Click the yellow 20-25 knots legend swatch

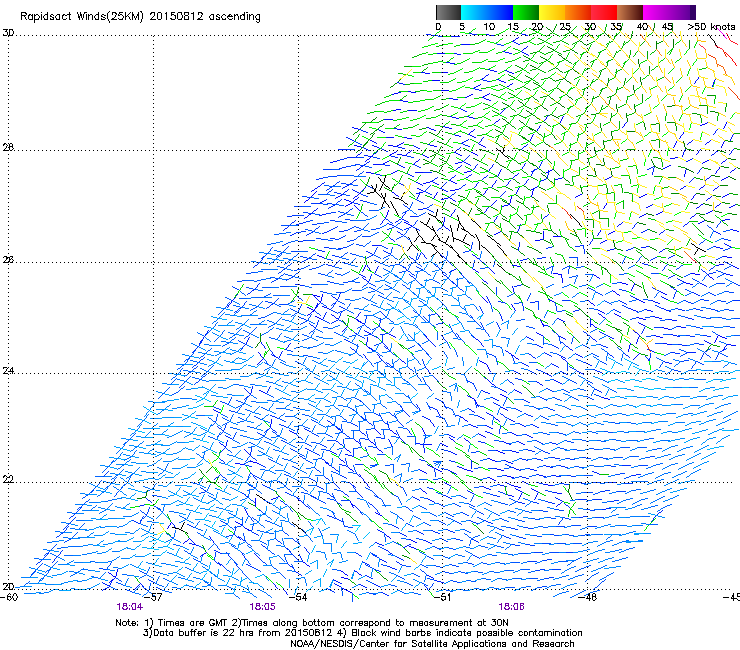pyautogui.click(x=552, y=12)
